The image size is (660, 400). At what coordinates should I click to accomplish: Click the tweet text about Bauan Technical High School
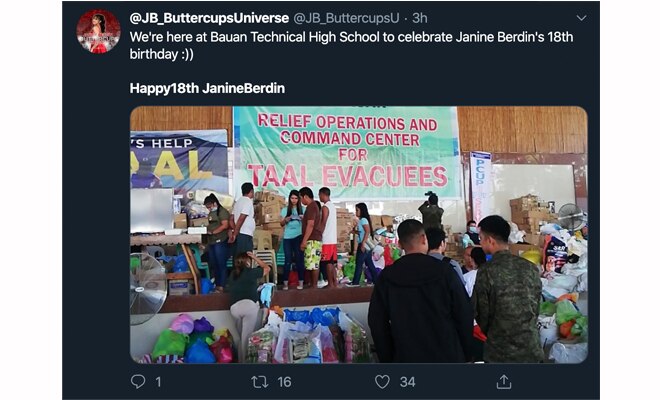click(351, 45)
